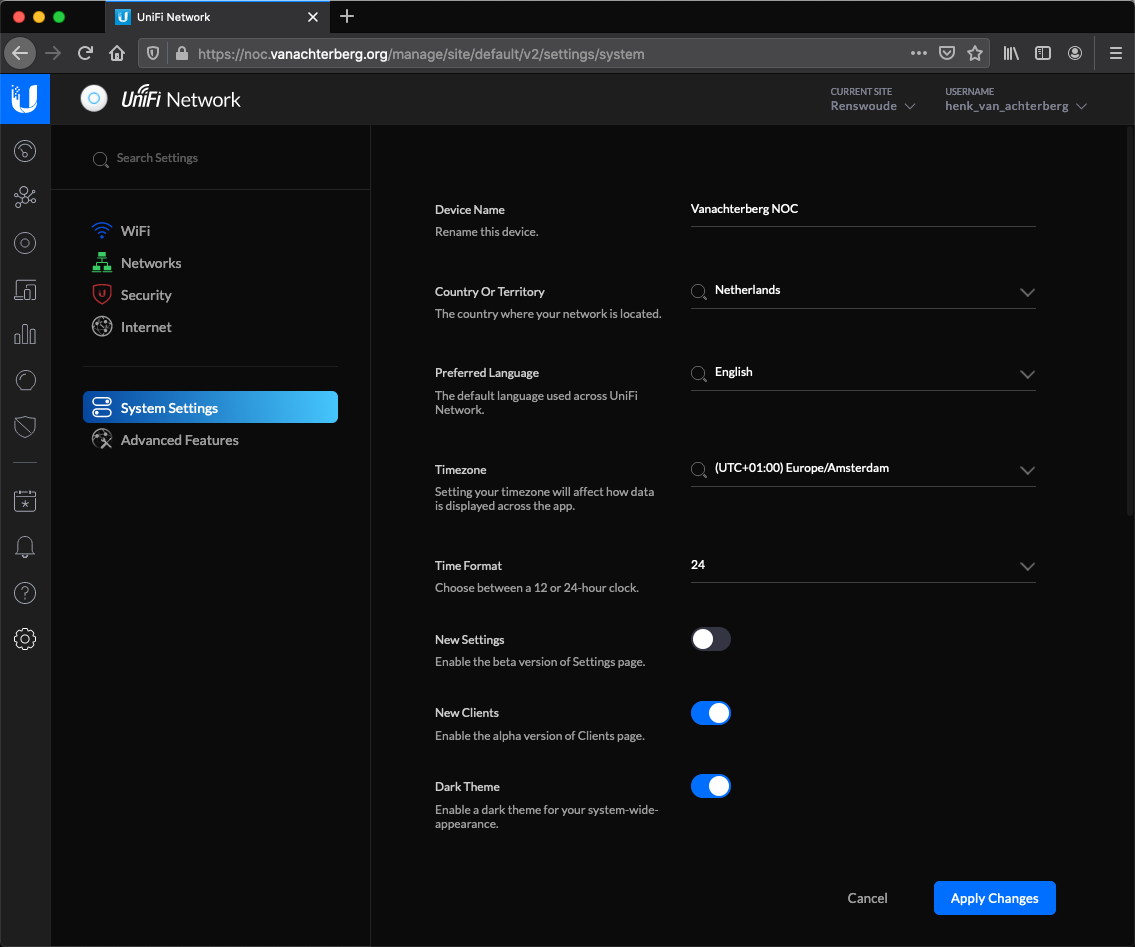1135x947 pixels.
Task: Click the UniFi Network header title
Action: tap(181, 98)
